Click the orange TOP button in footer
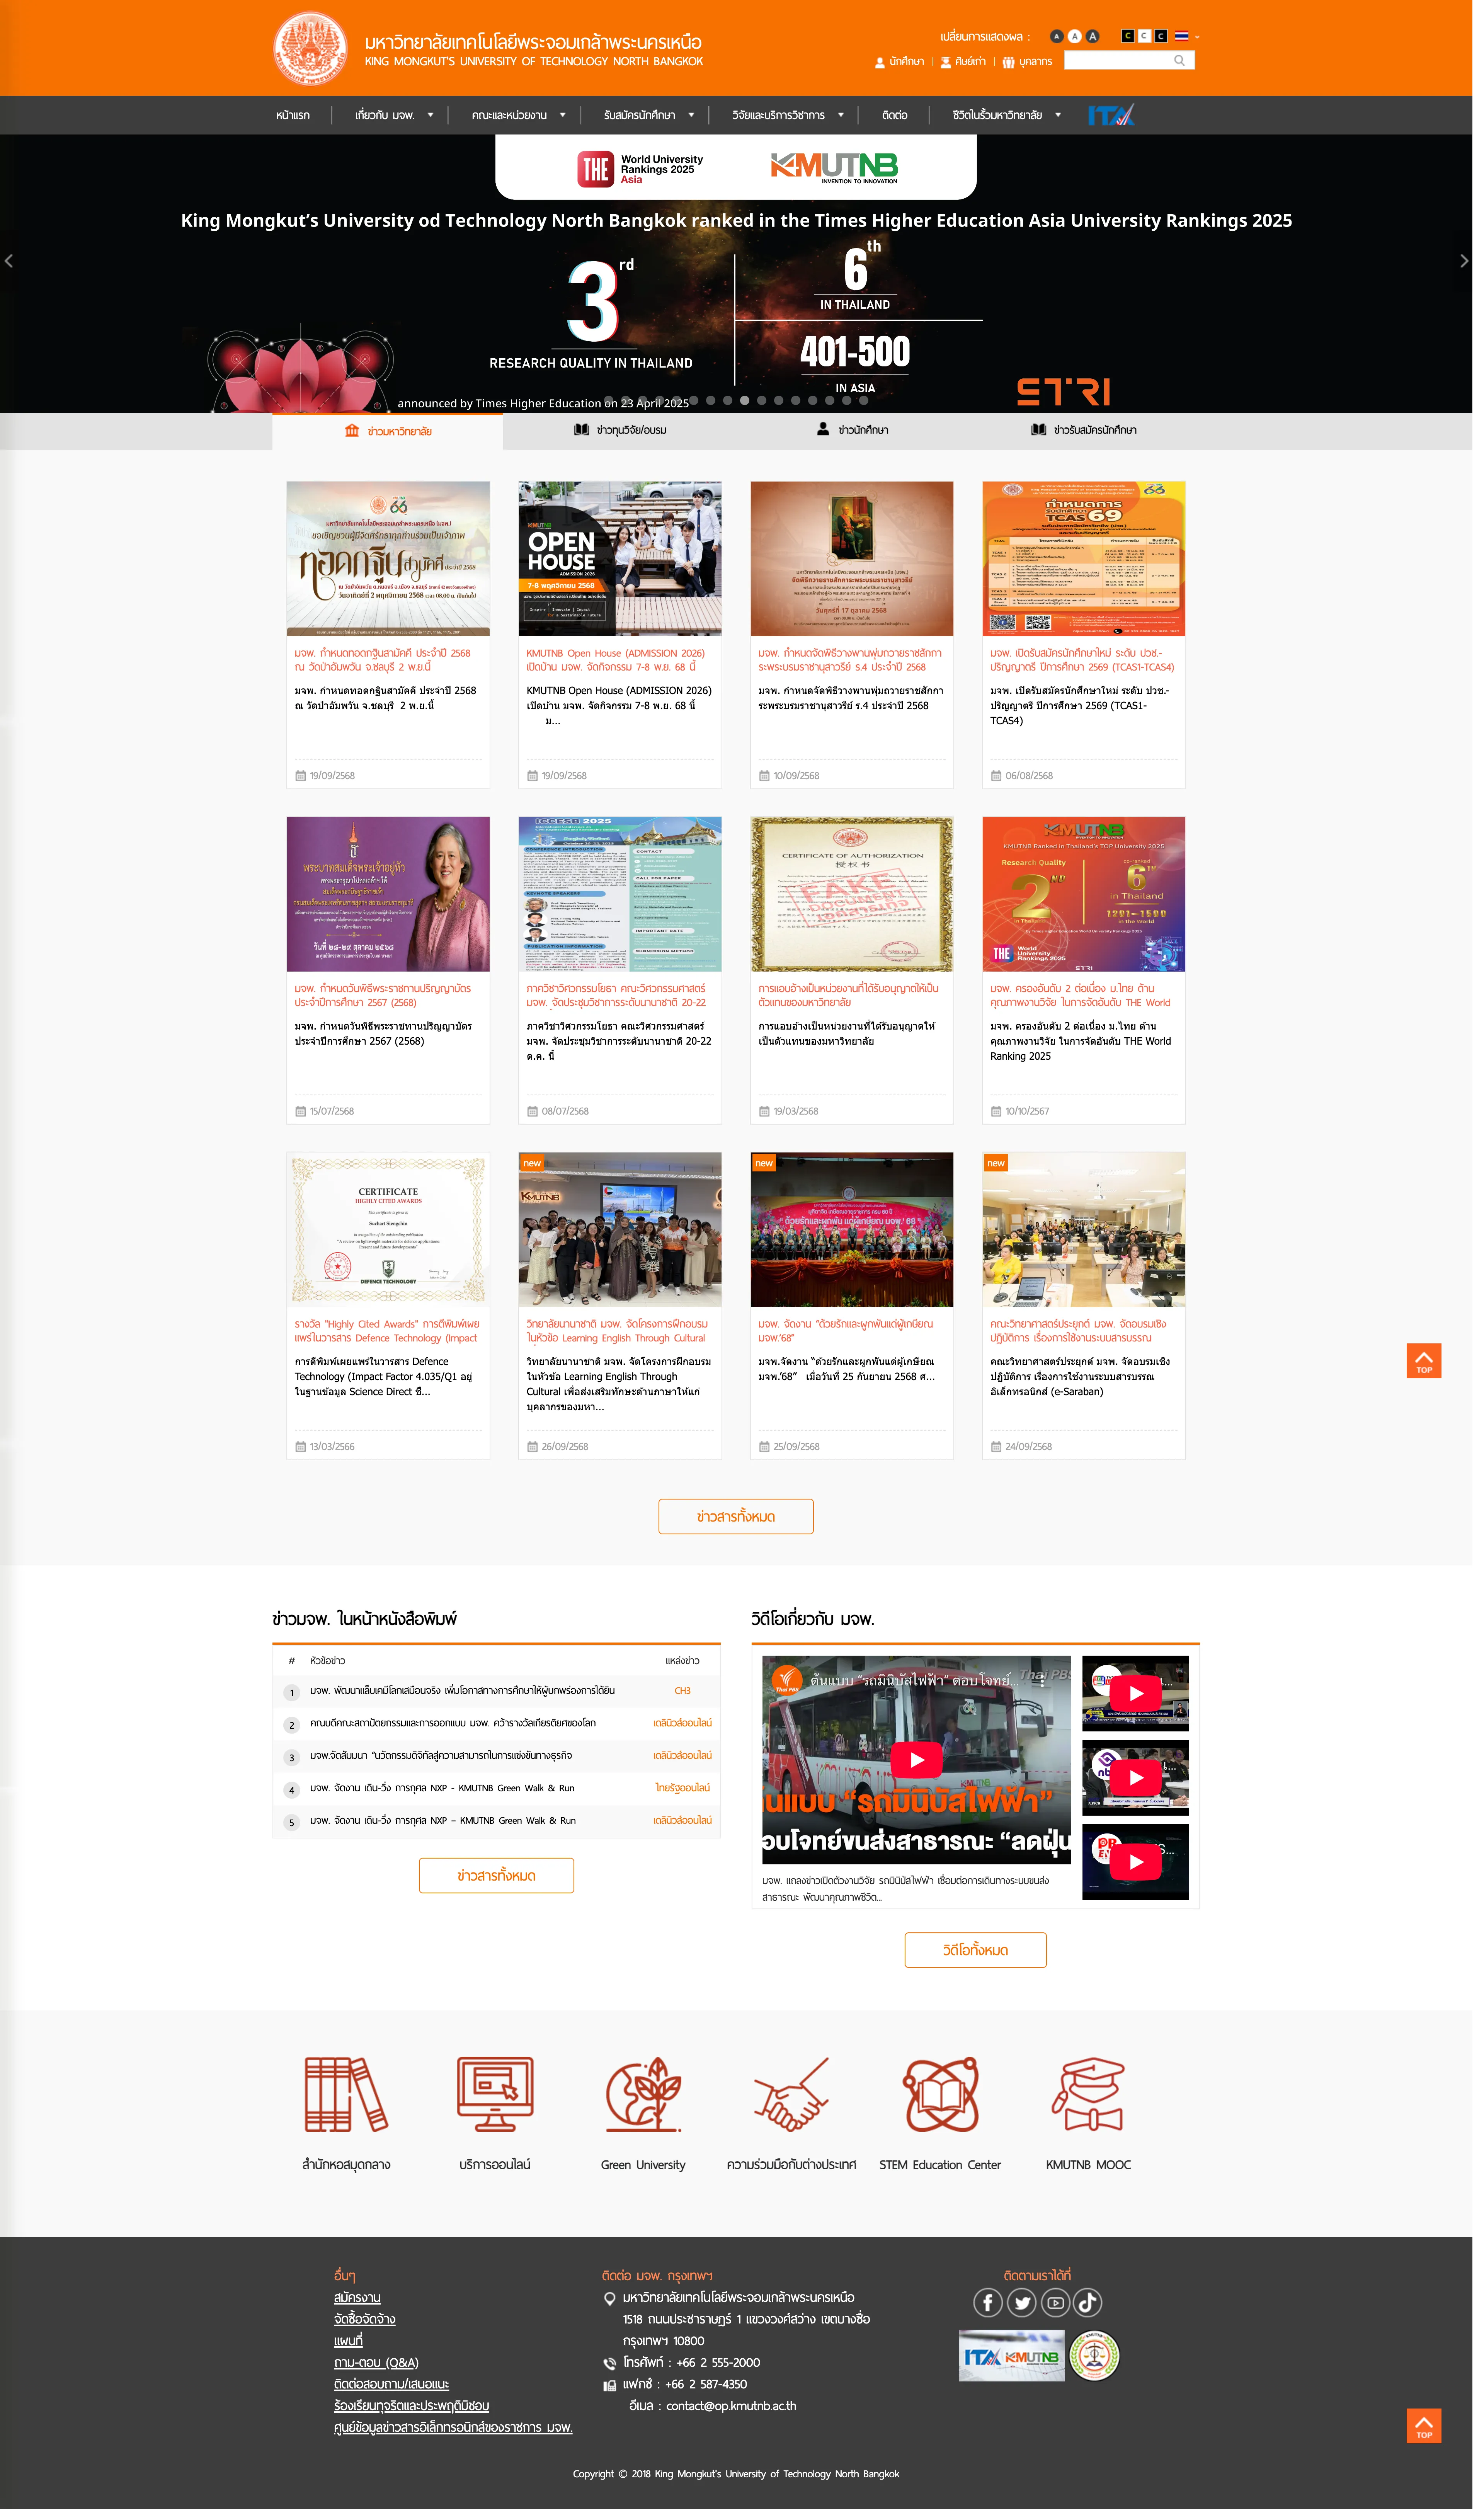The width and height of the screenshot is (1484, 2509). point(1424,2426)
